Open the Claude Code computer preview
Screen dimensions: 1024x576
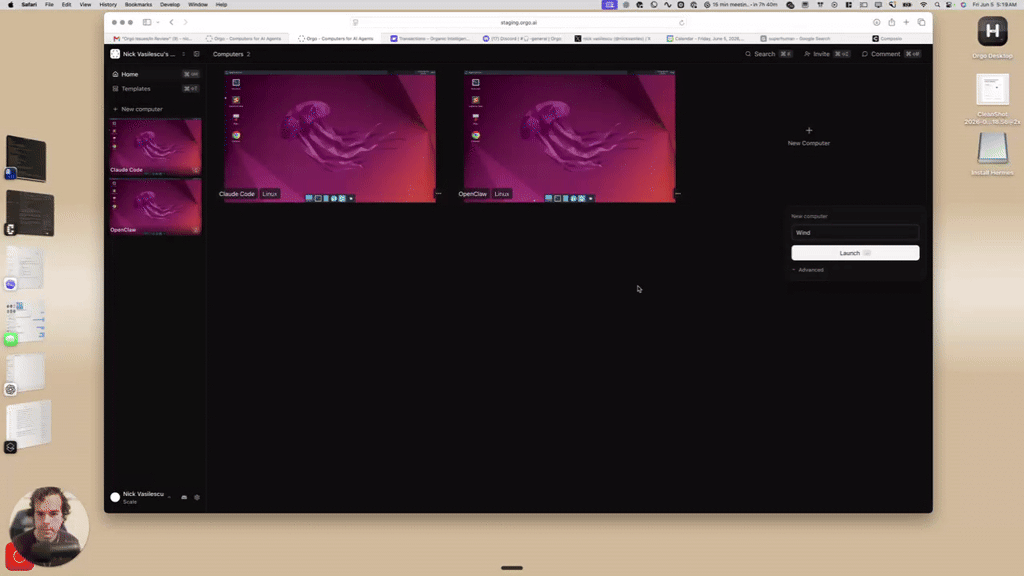click(330, 136)
